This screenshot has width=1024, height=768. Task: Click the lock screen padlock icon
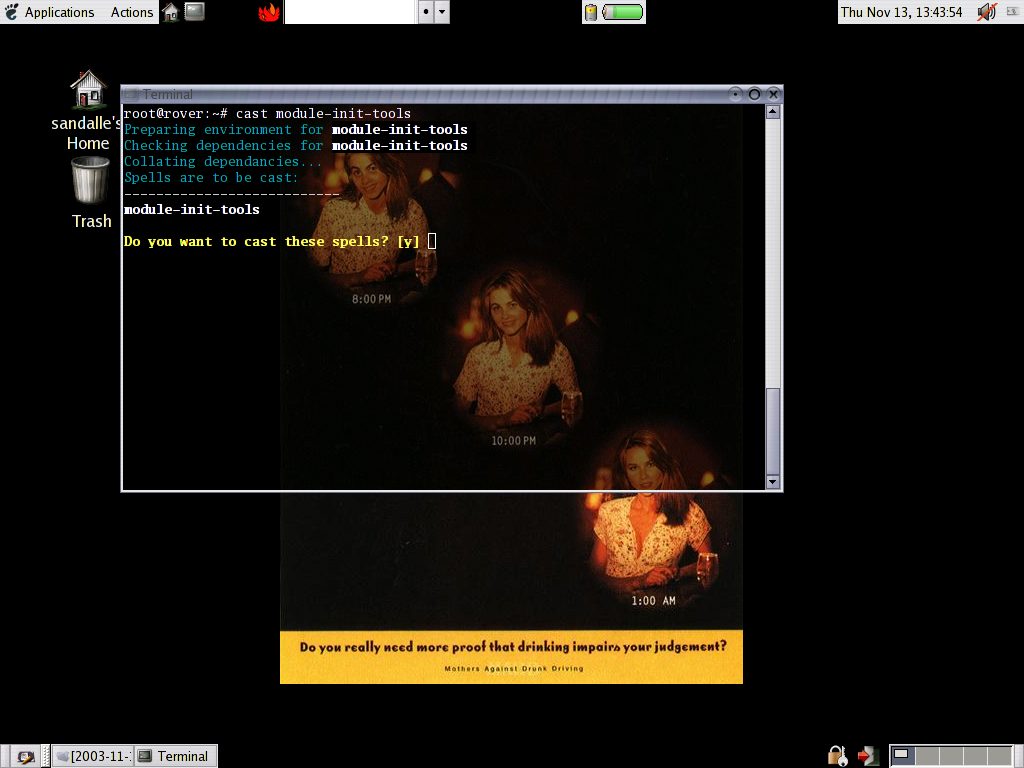[x=837, y=755]
